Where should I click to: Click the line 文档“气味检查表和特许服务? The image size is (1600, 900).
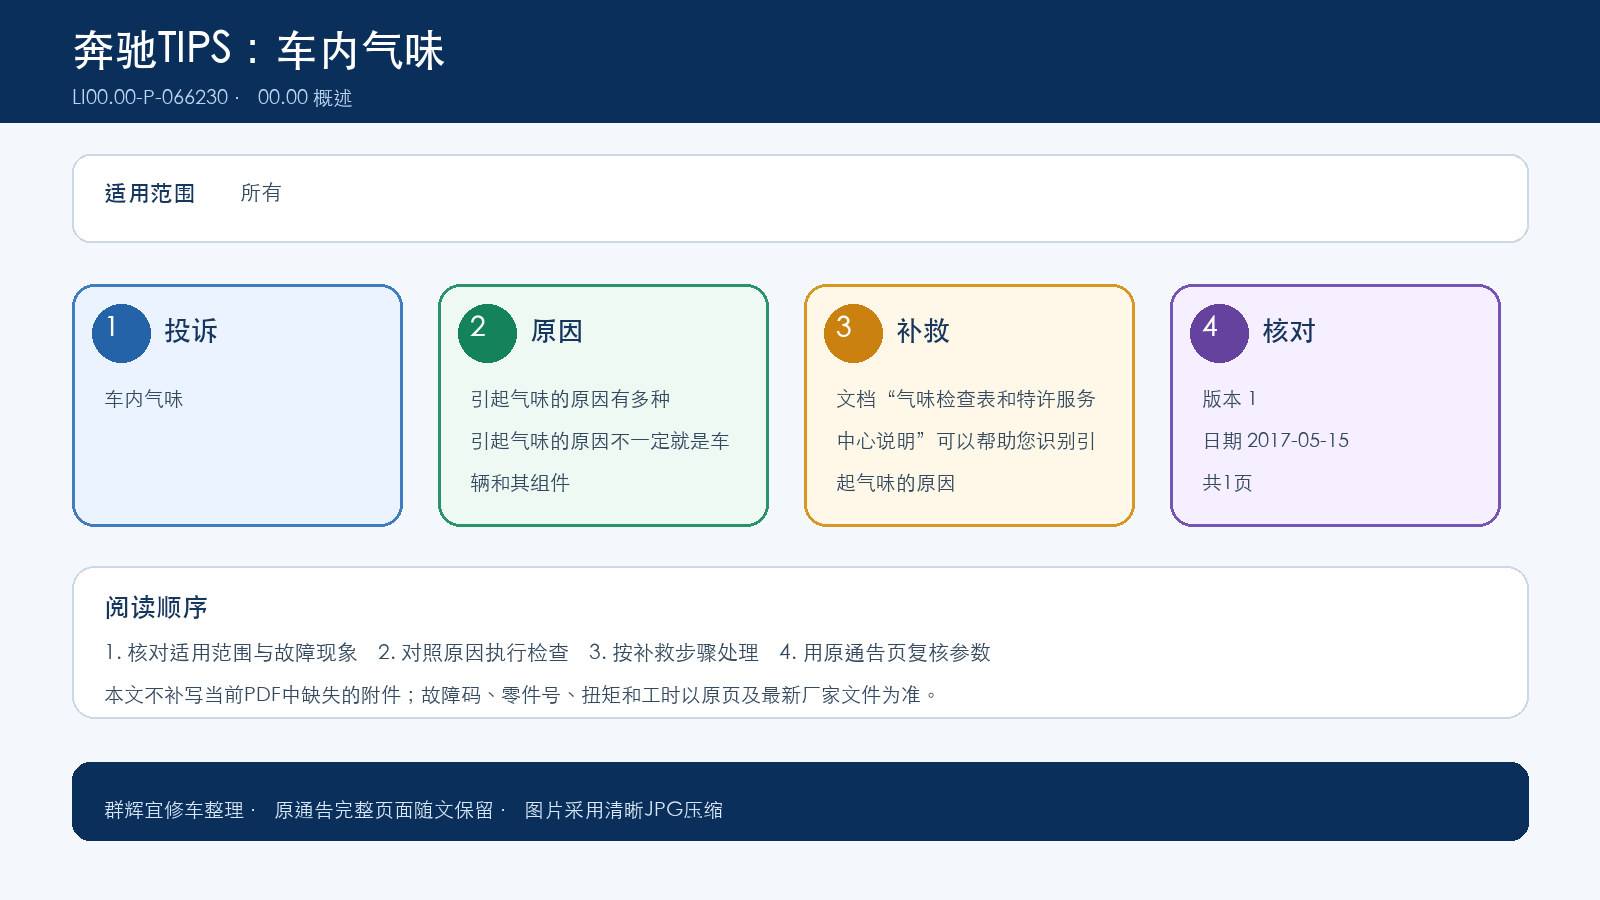(966, 399)
